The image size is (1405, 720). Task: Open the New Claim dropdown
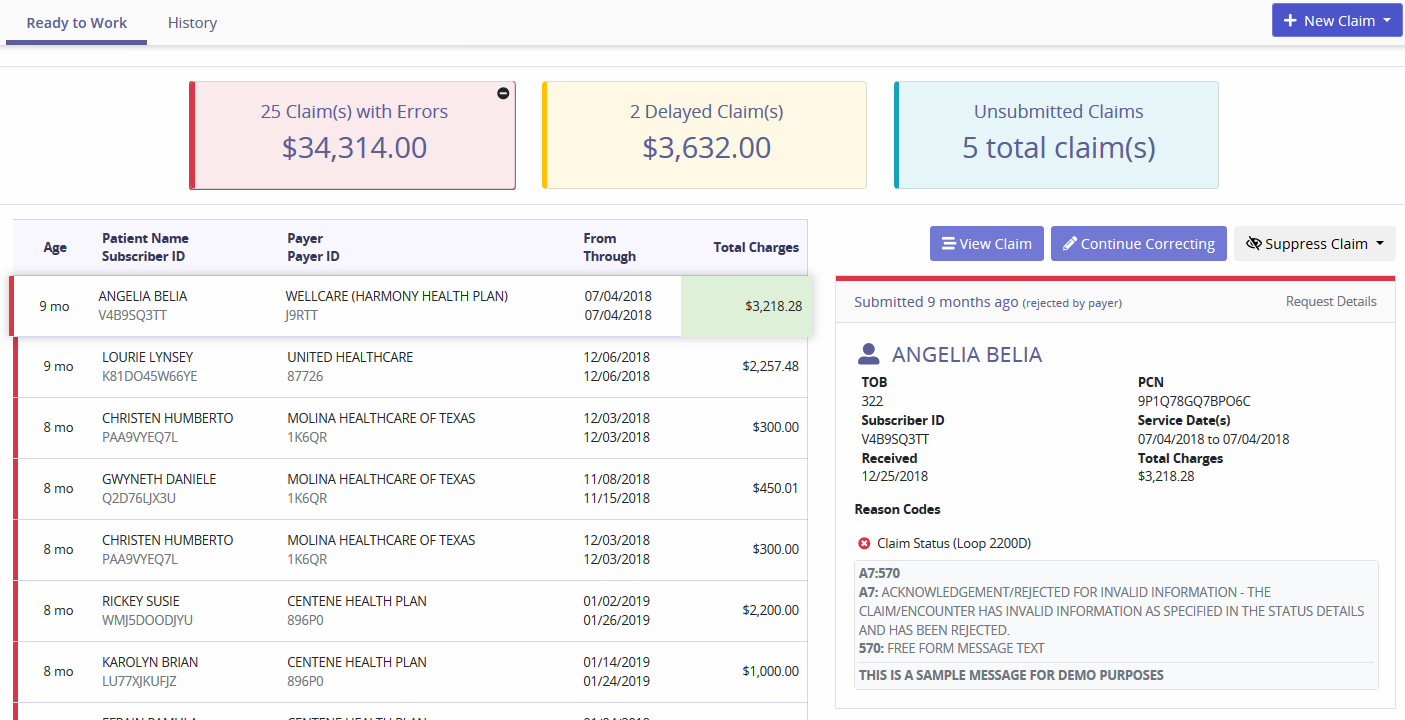click(x=1386, y=20)
